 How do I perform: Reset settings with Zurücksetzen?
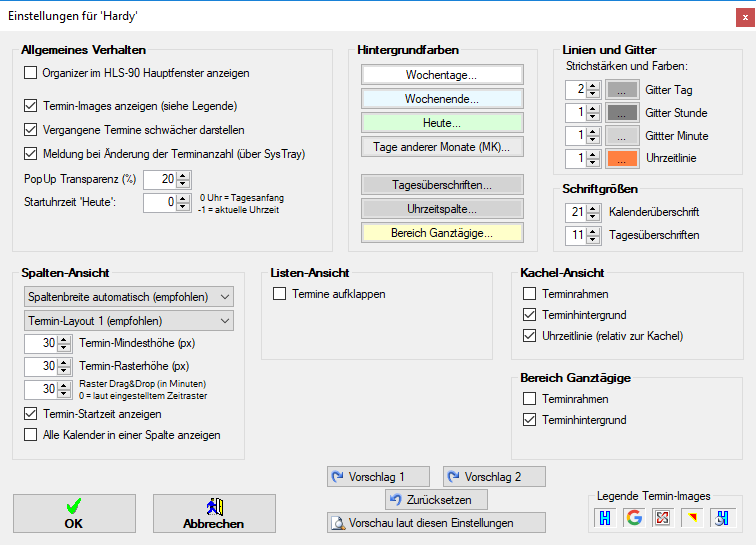tap(436, 499)
